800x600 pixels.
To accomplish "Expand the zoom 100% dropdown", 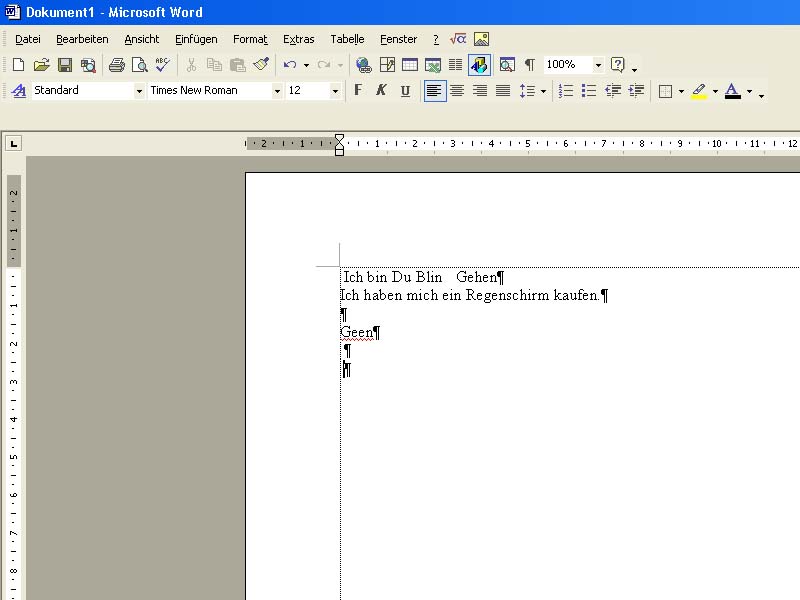I will coord(598,65).
